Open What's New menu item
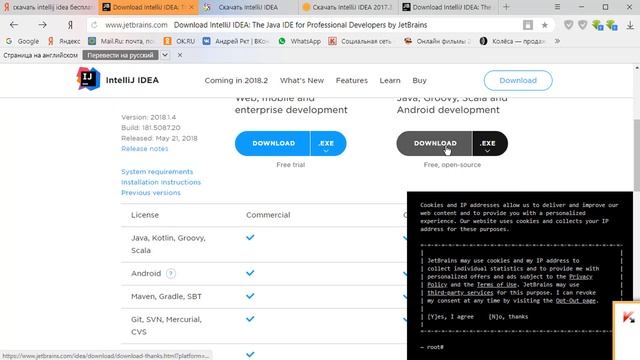Screen dimensions: 640x360 click(302, 80)
